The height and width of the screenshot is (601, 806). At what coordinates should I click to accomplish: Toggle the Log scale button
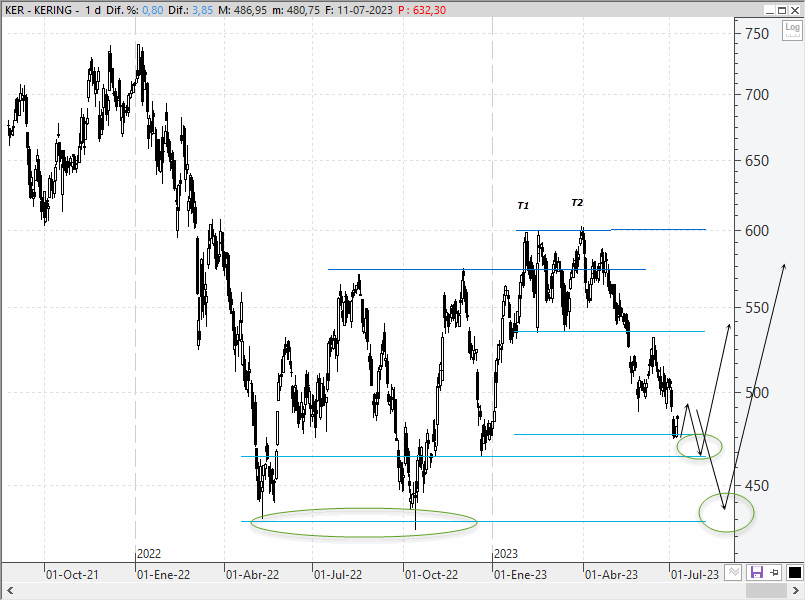click(792, 30)
